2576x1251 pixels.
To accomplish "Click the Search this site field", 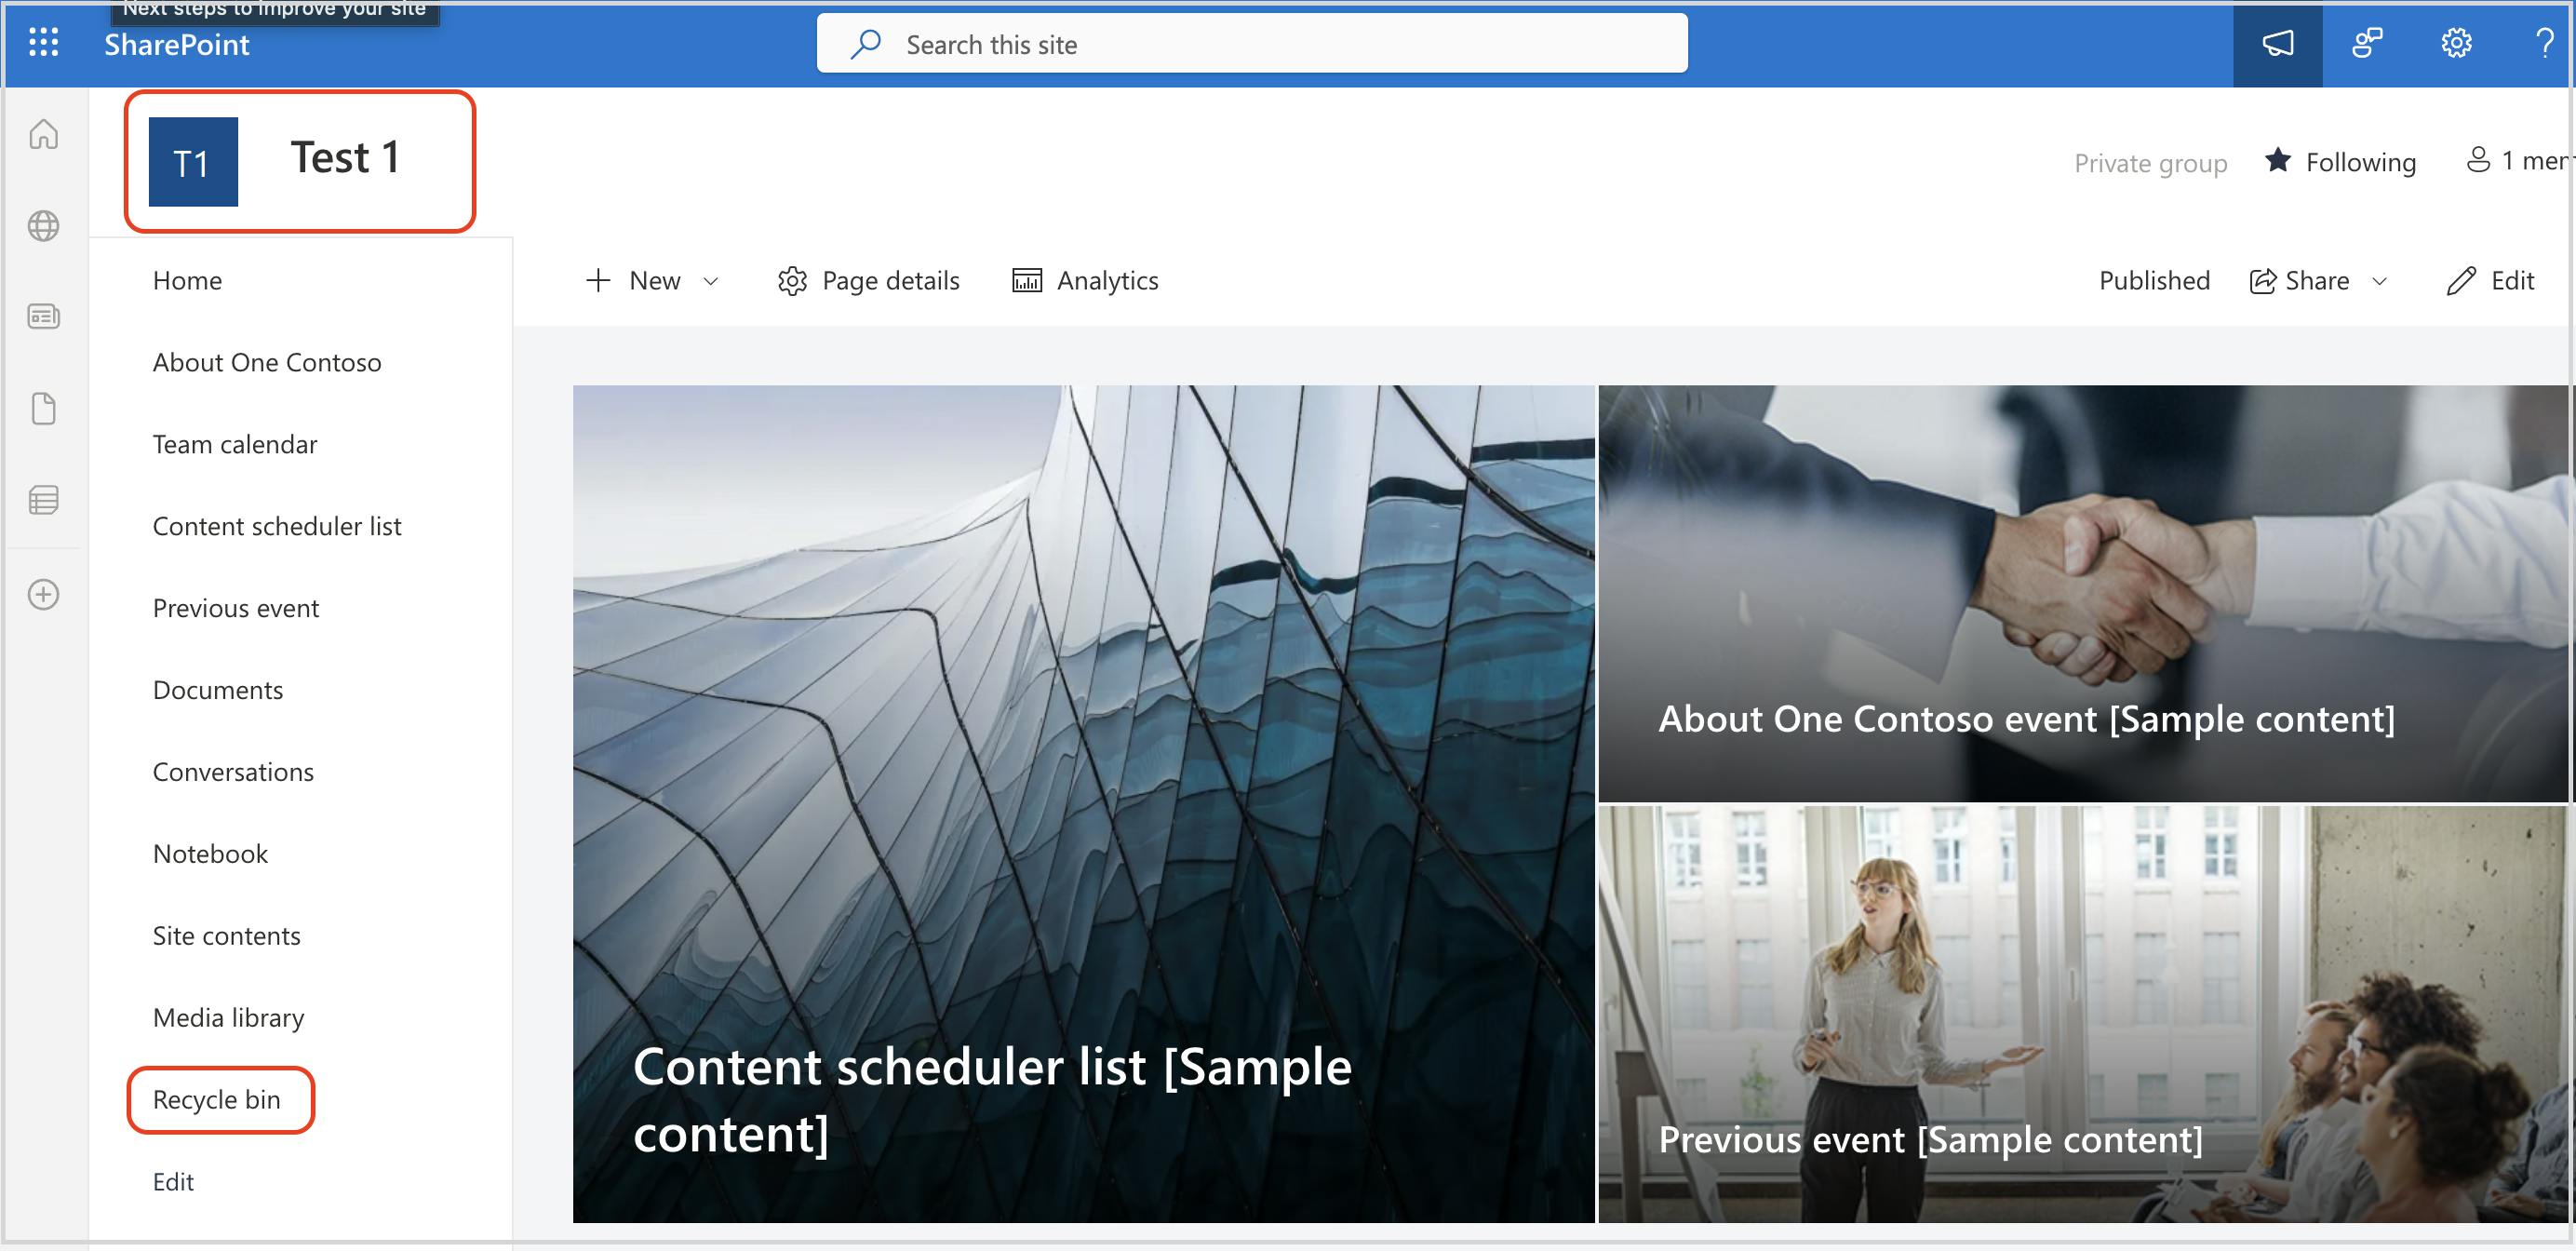I will (1254, 45).
